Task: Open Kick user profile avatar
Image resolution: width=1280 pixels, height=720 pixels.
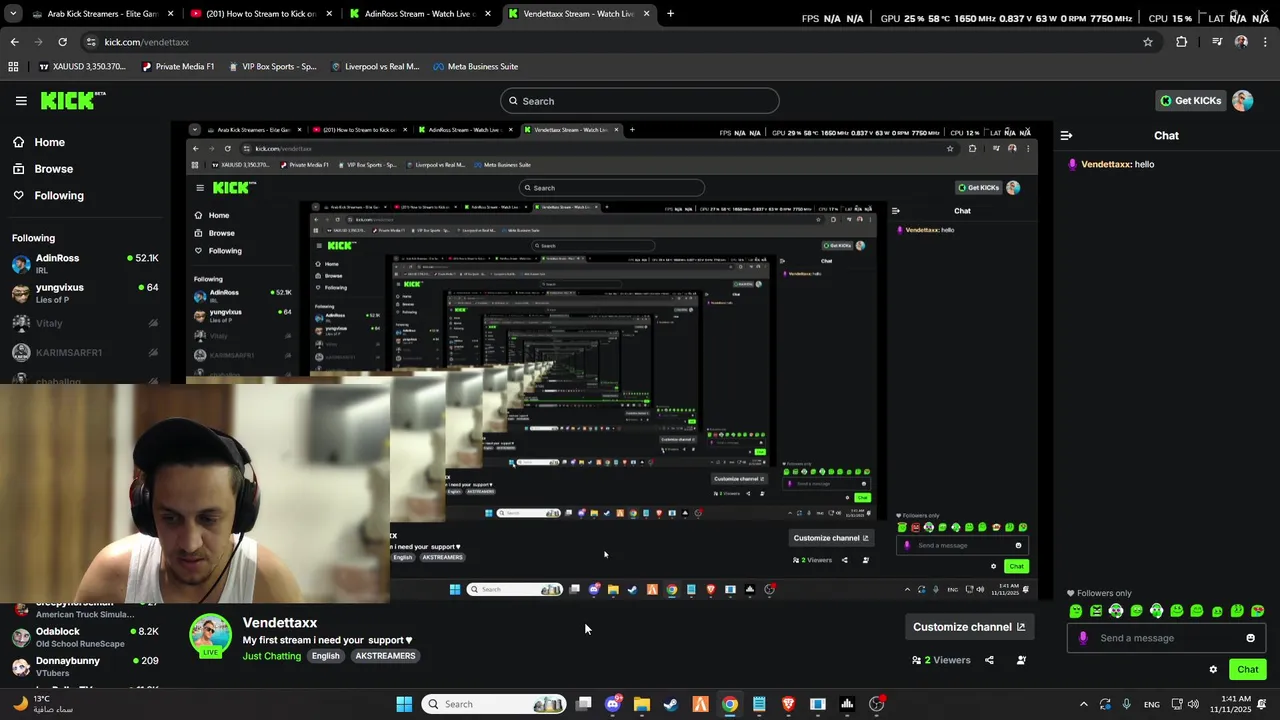Action: 1243,100
